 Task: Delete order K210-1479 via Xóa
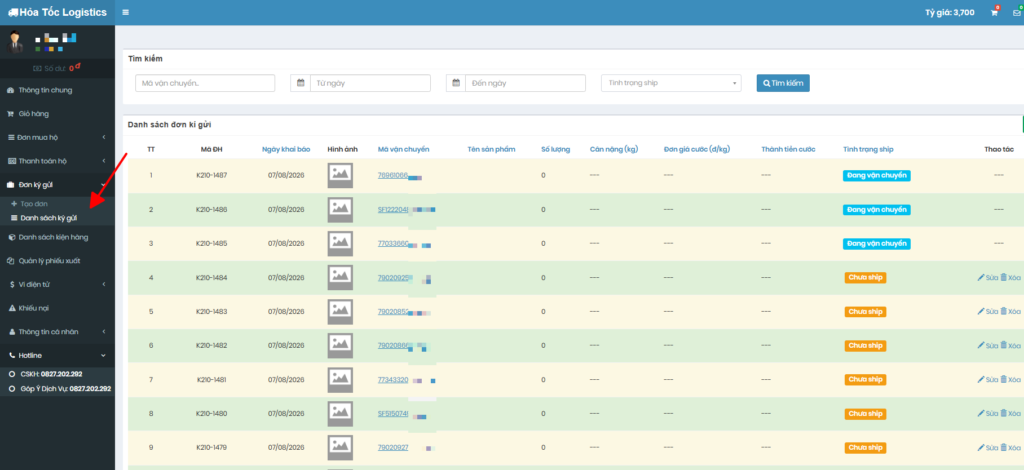(1010, 448)
